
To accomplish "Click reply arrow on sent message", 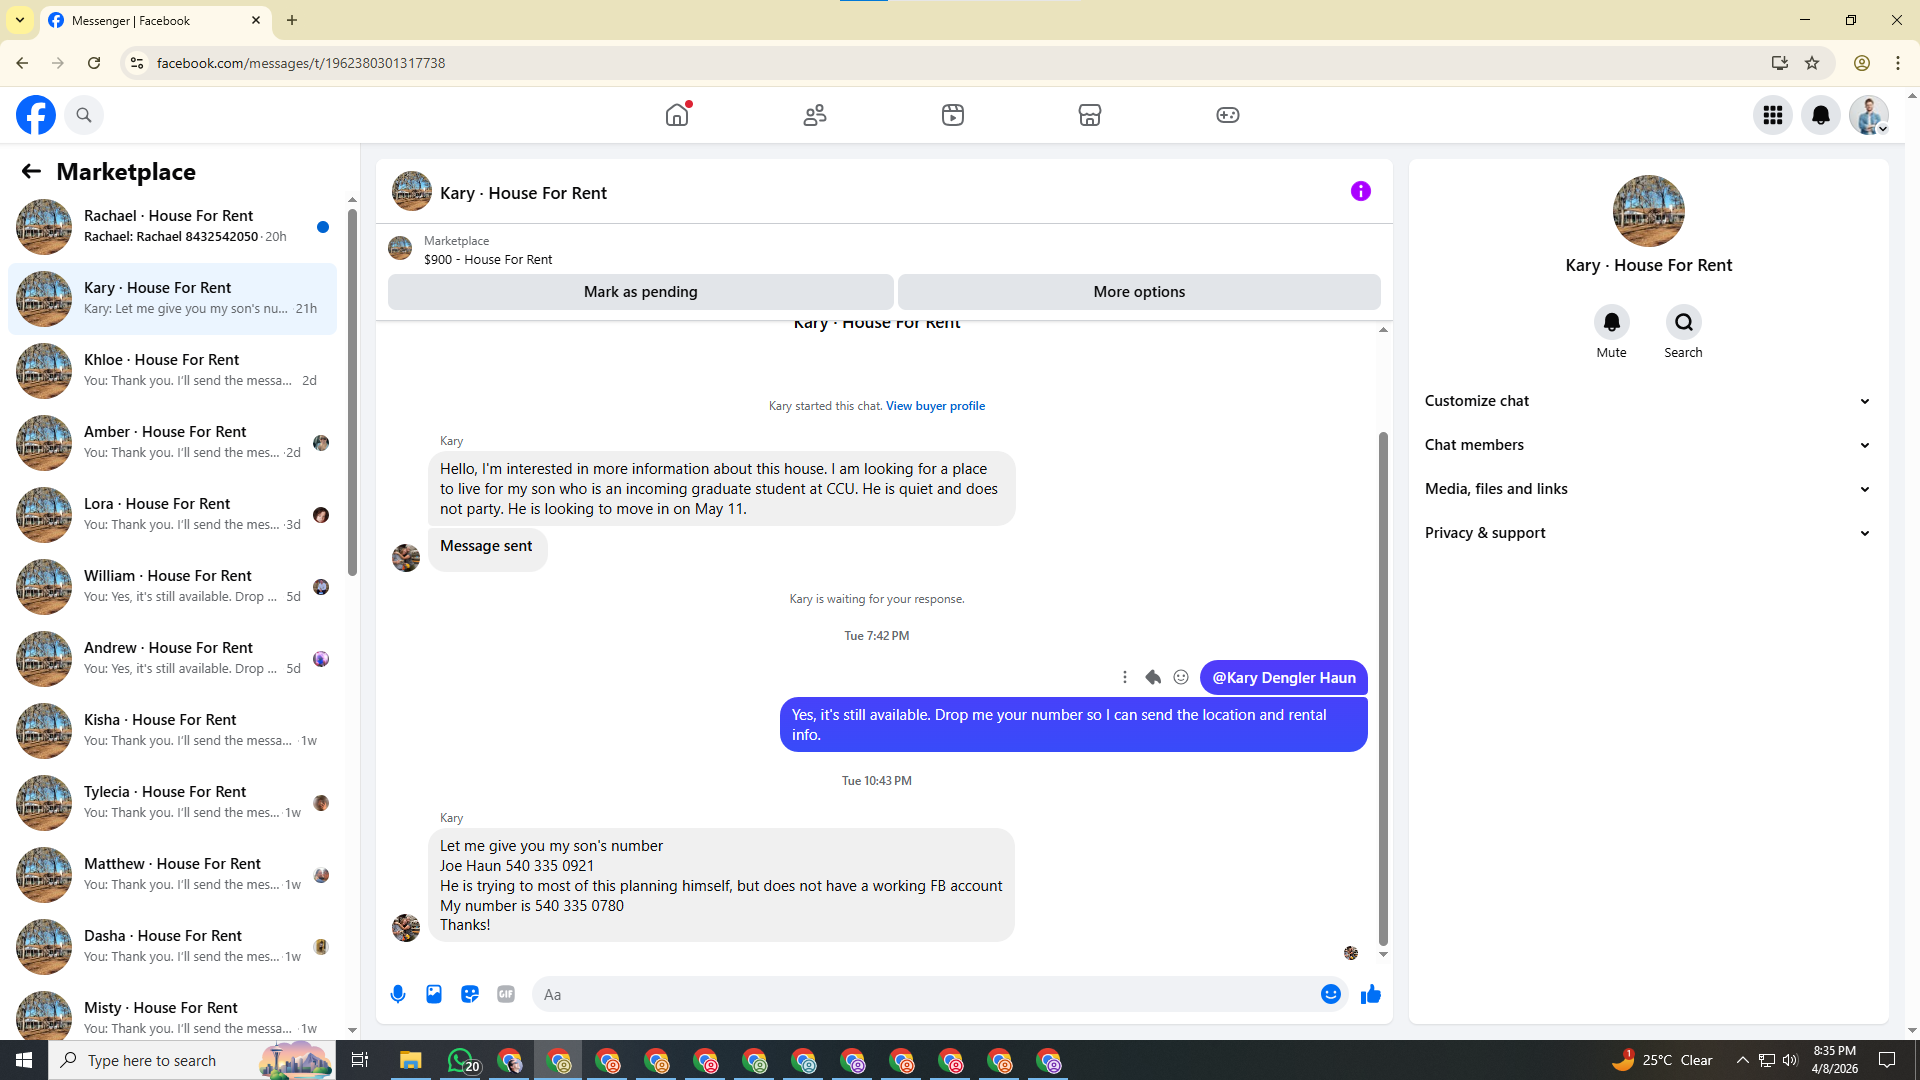I will [1153, 677].
